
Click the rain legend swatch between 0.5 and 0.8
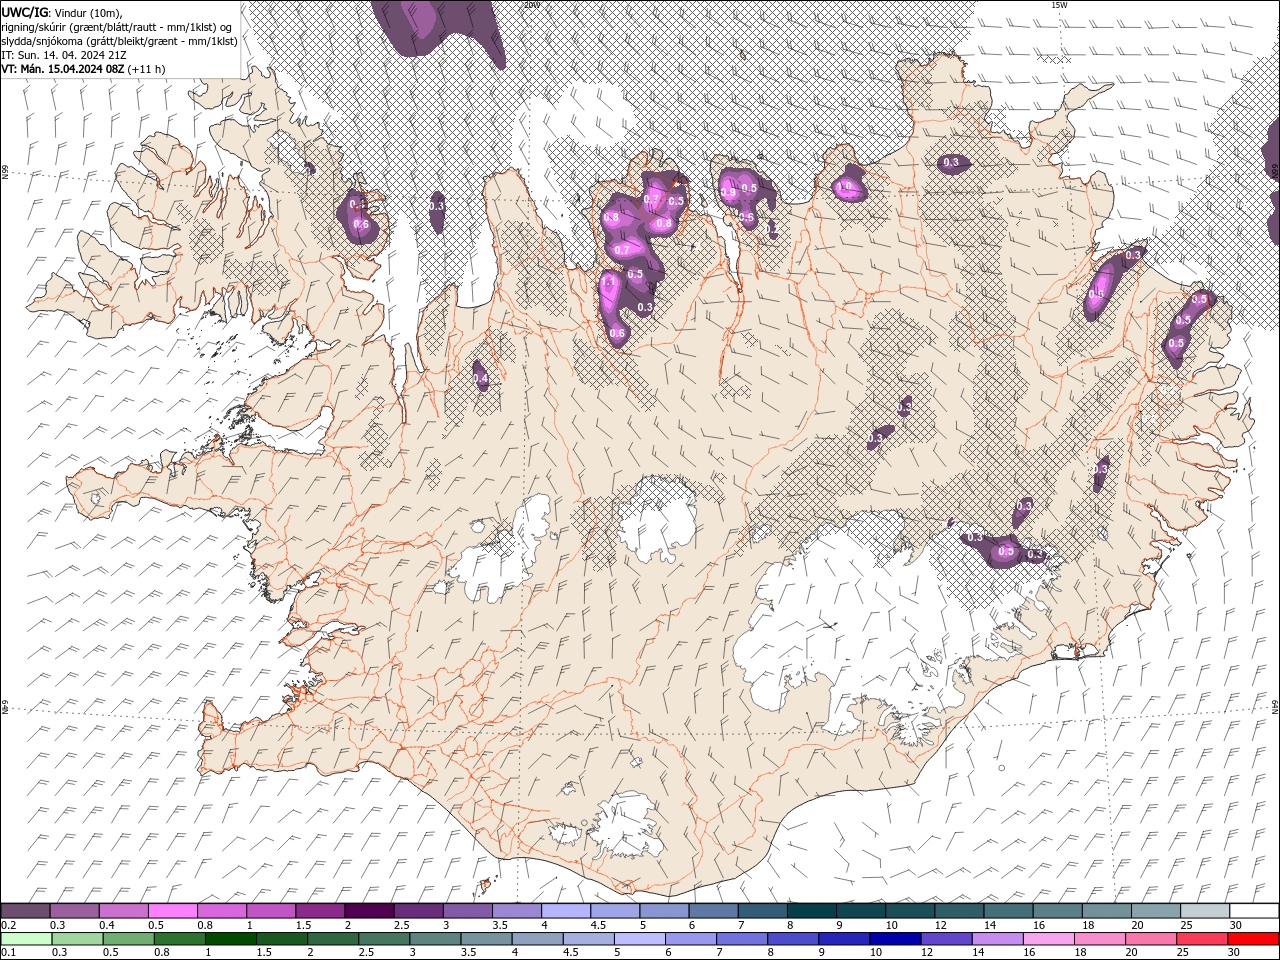[x=128, y=939]
